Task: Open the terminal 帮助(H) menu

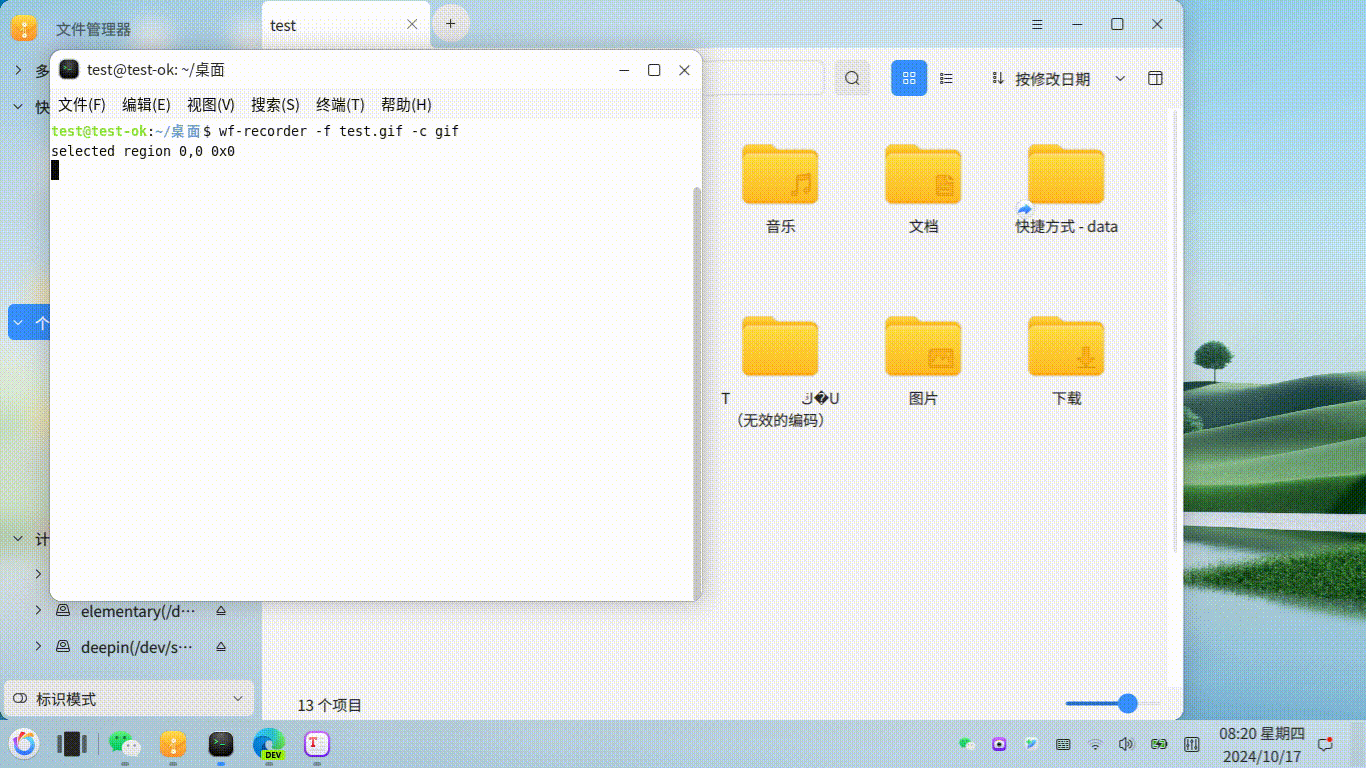Action: coord(406,104)
